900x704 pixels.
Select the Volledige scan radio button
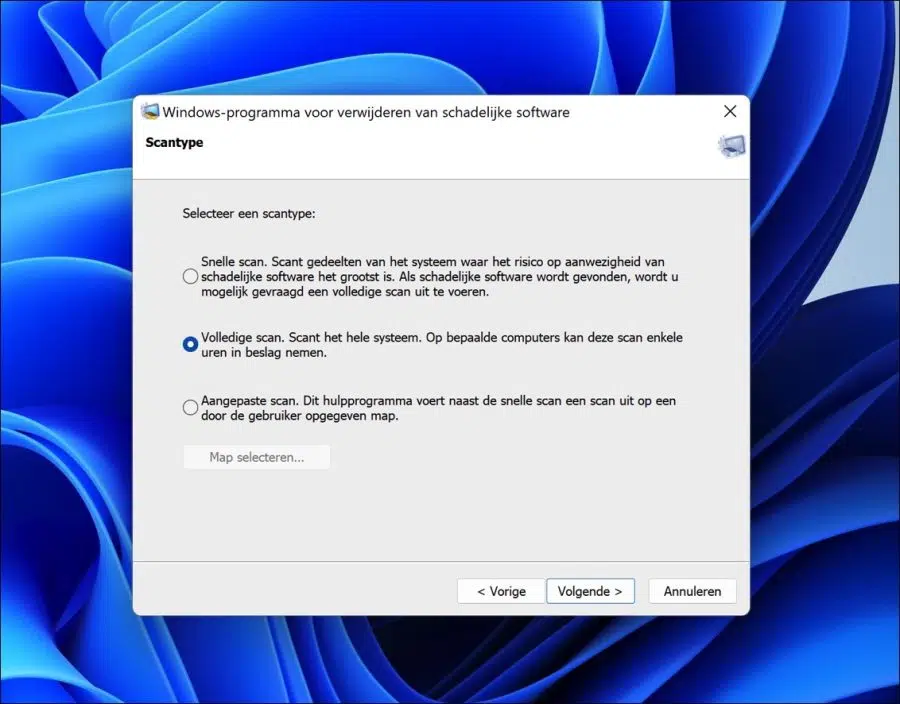[190, 344]
